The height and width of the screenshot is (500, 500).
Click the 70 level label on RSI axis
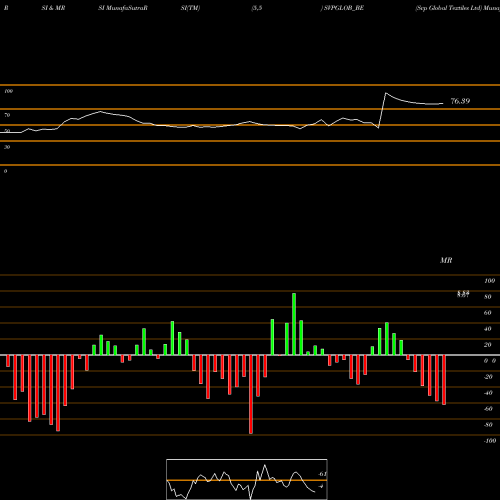point(7,115)
